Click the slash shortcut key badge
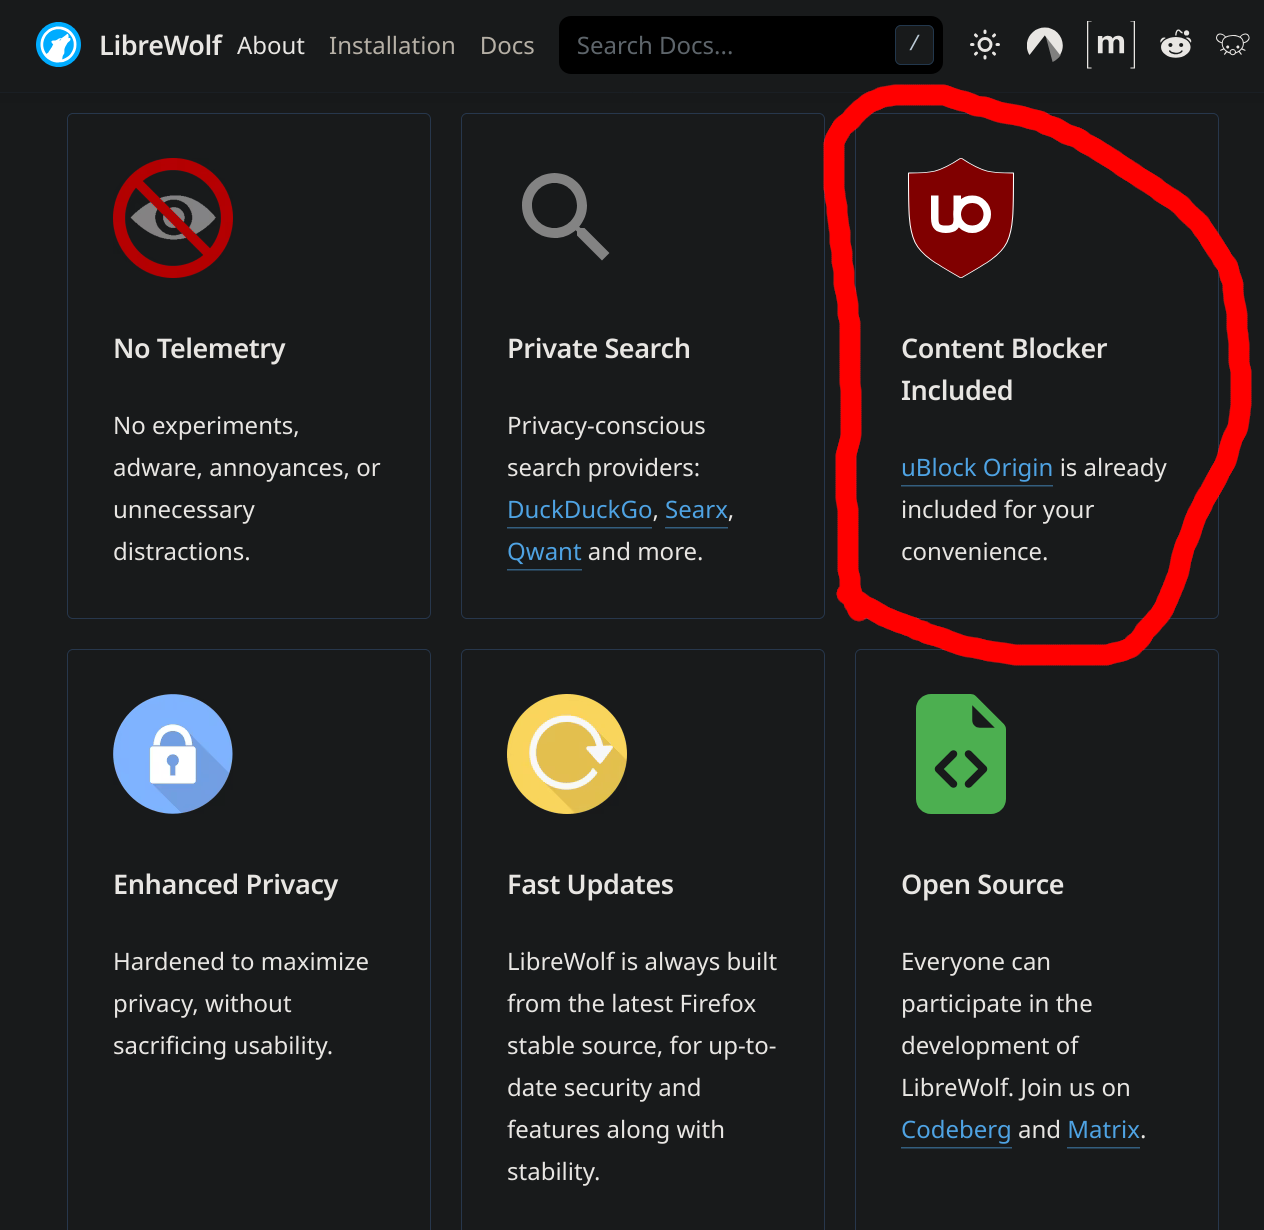The width and height of the screenshot is (1264, 1230). coord(914,45)
